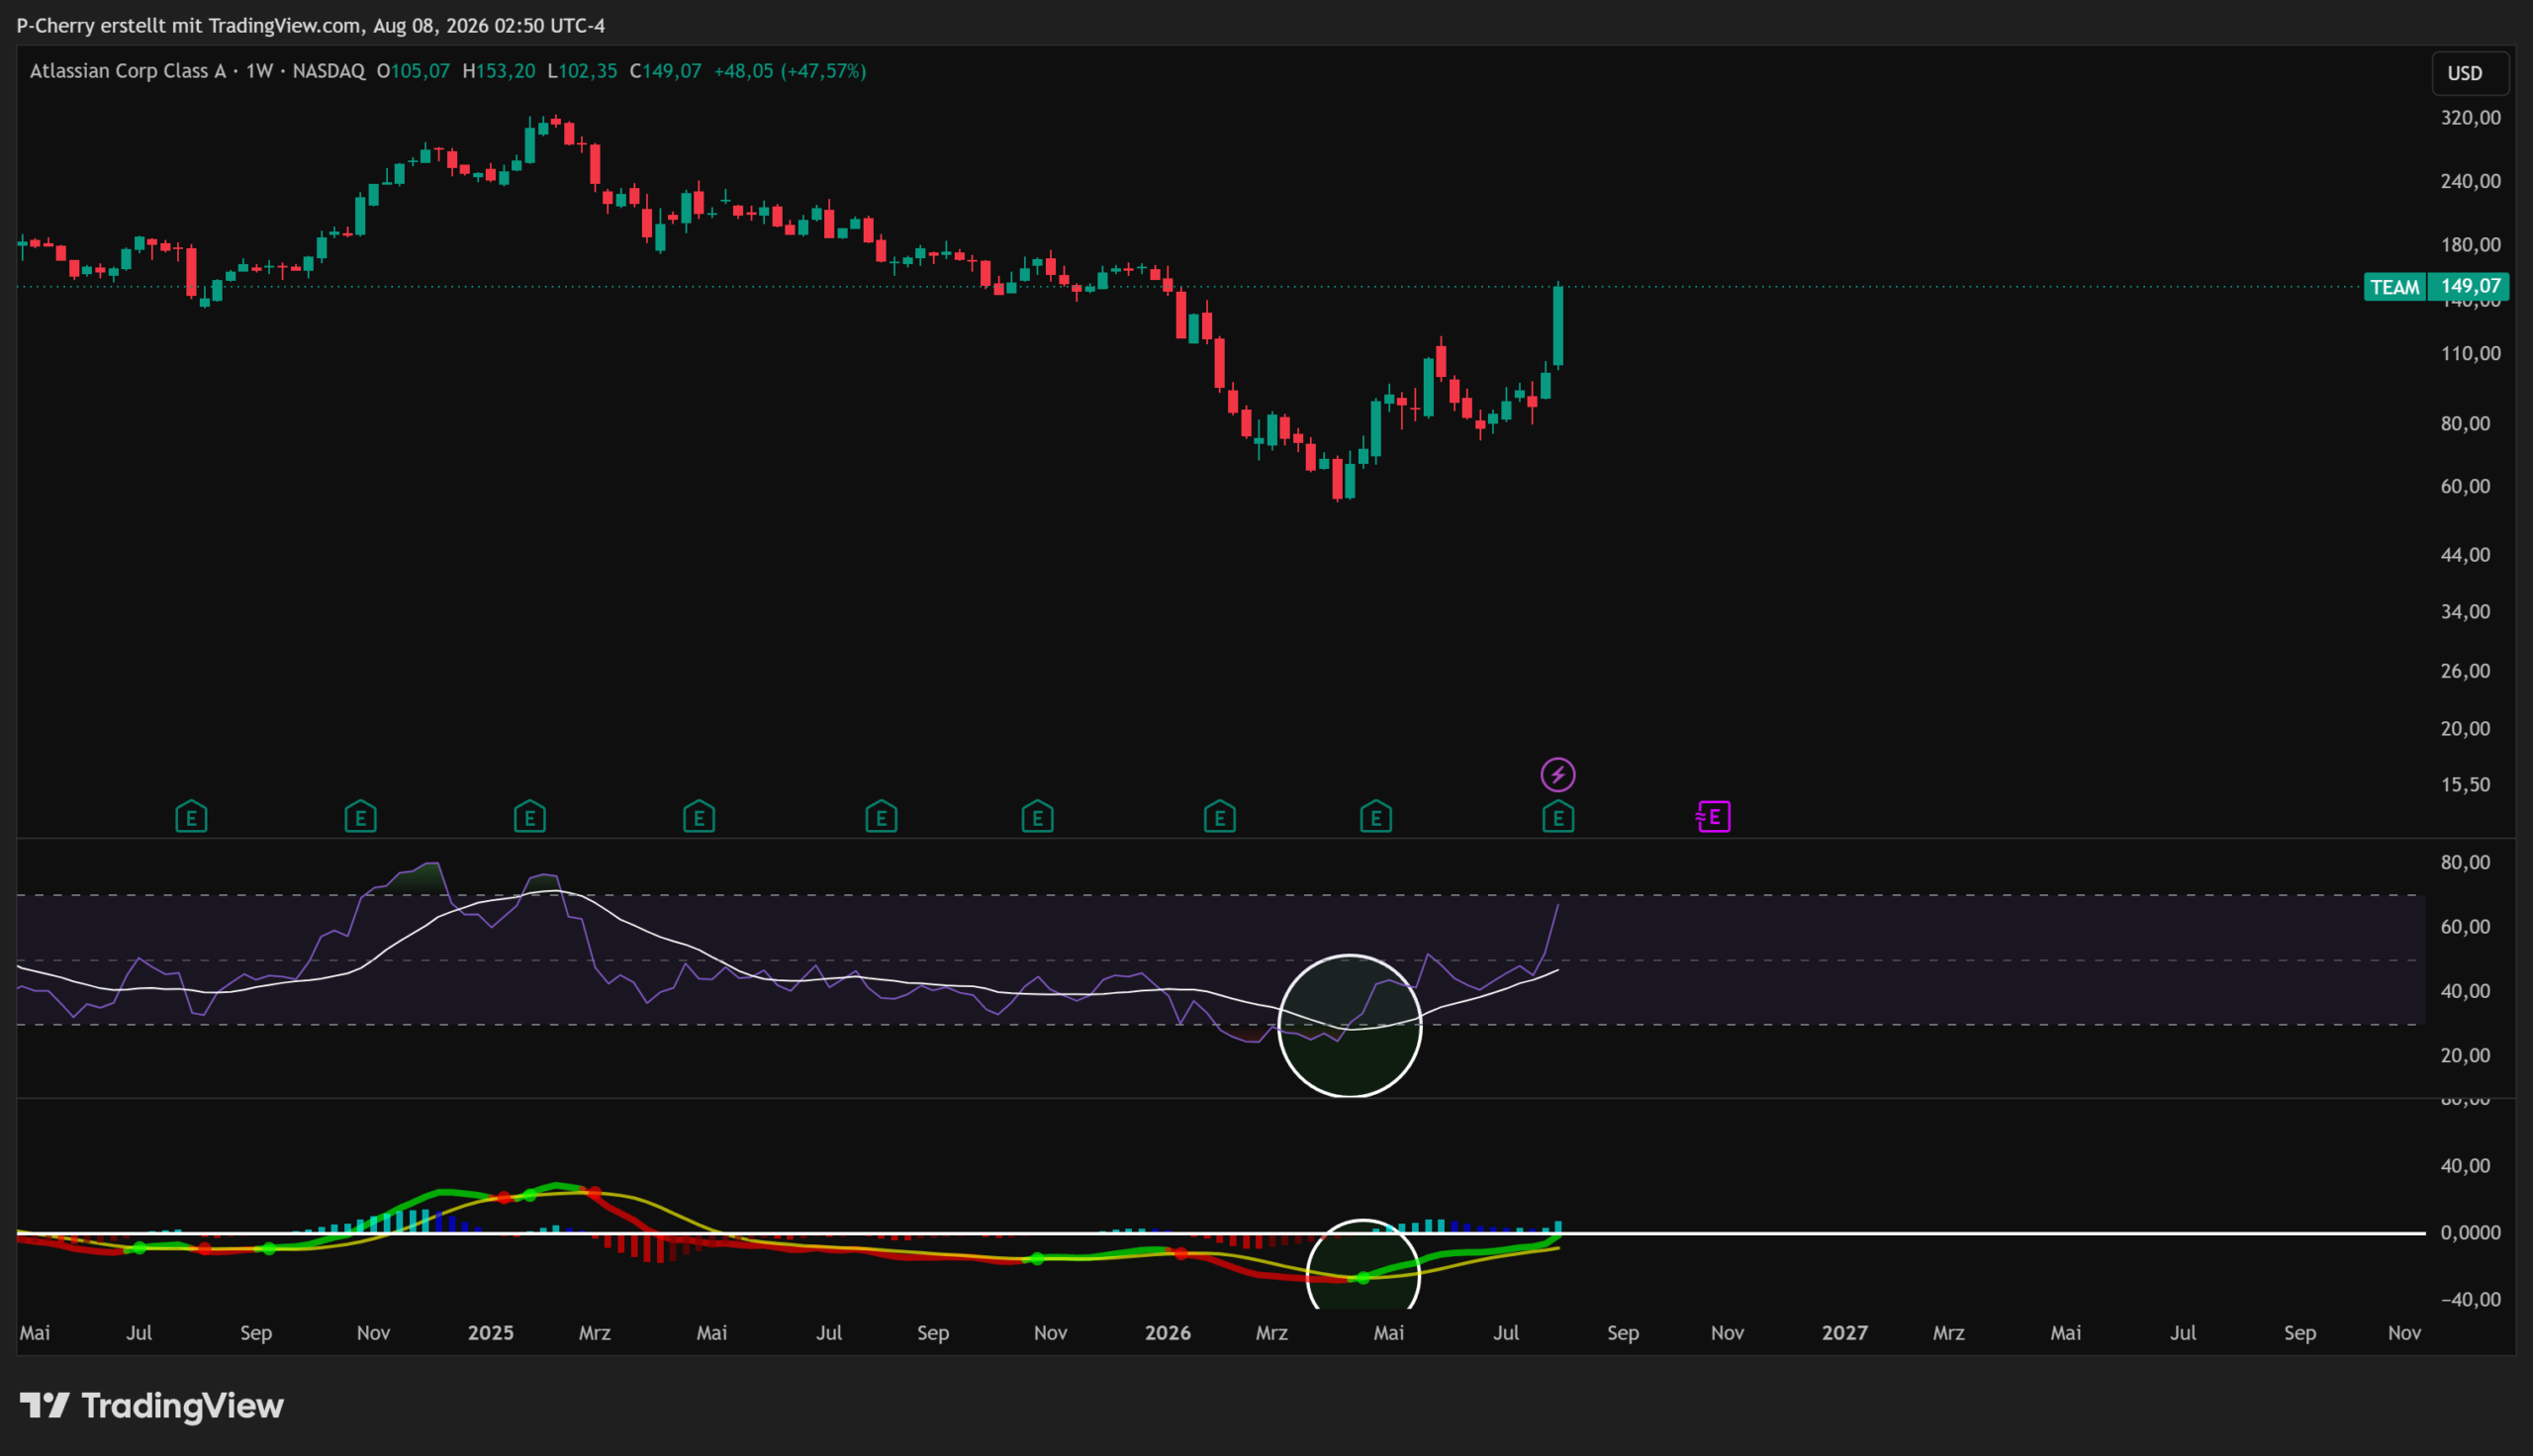Click the TEAM ticker tag on the price scale
Image resolution: width=2533 pixels, height=1456 pixels.
pos(2395,287)
